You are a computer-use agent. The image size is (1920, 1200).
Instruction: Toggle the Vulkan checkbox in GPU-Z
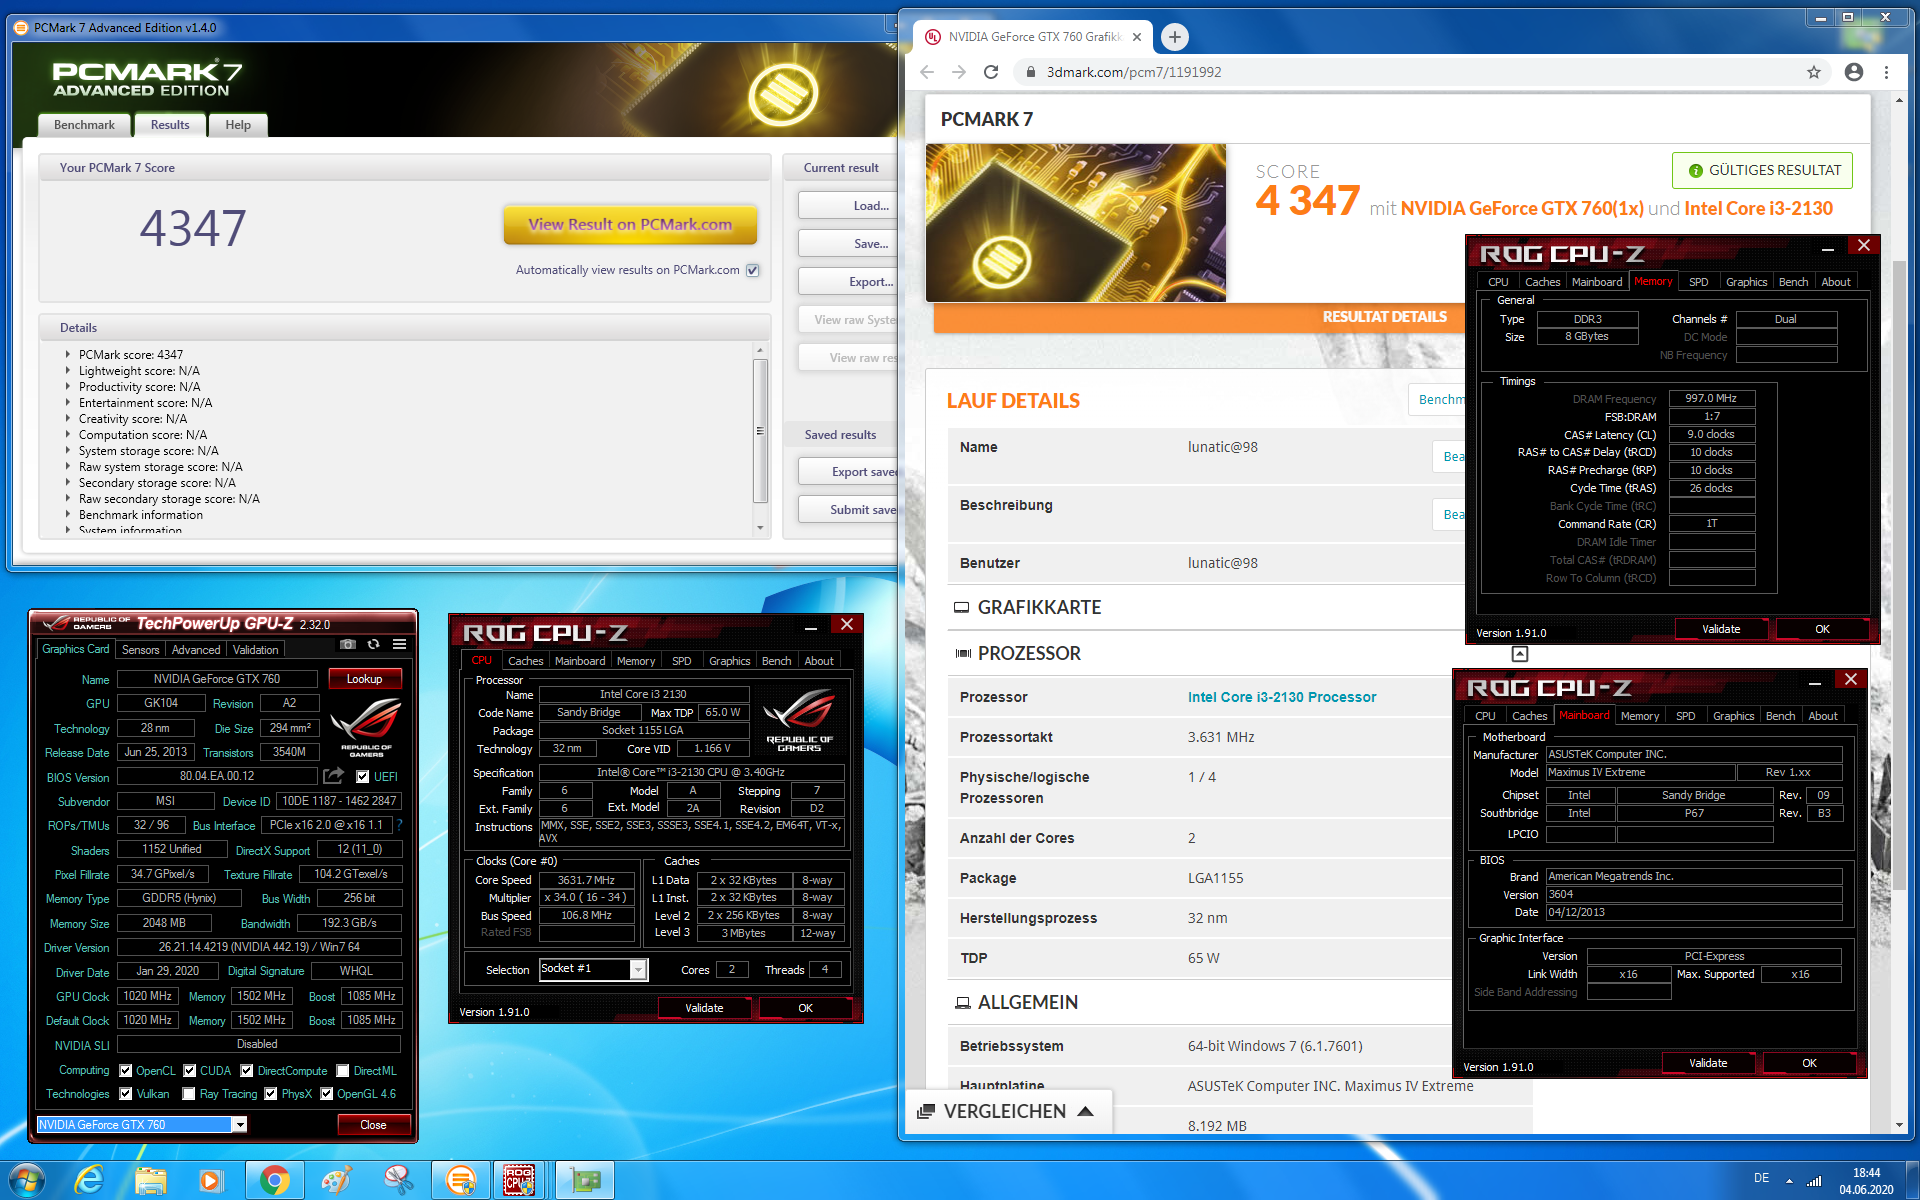tap(126, 1094)
